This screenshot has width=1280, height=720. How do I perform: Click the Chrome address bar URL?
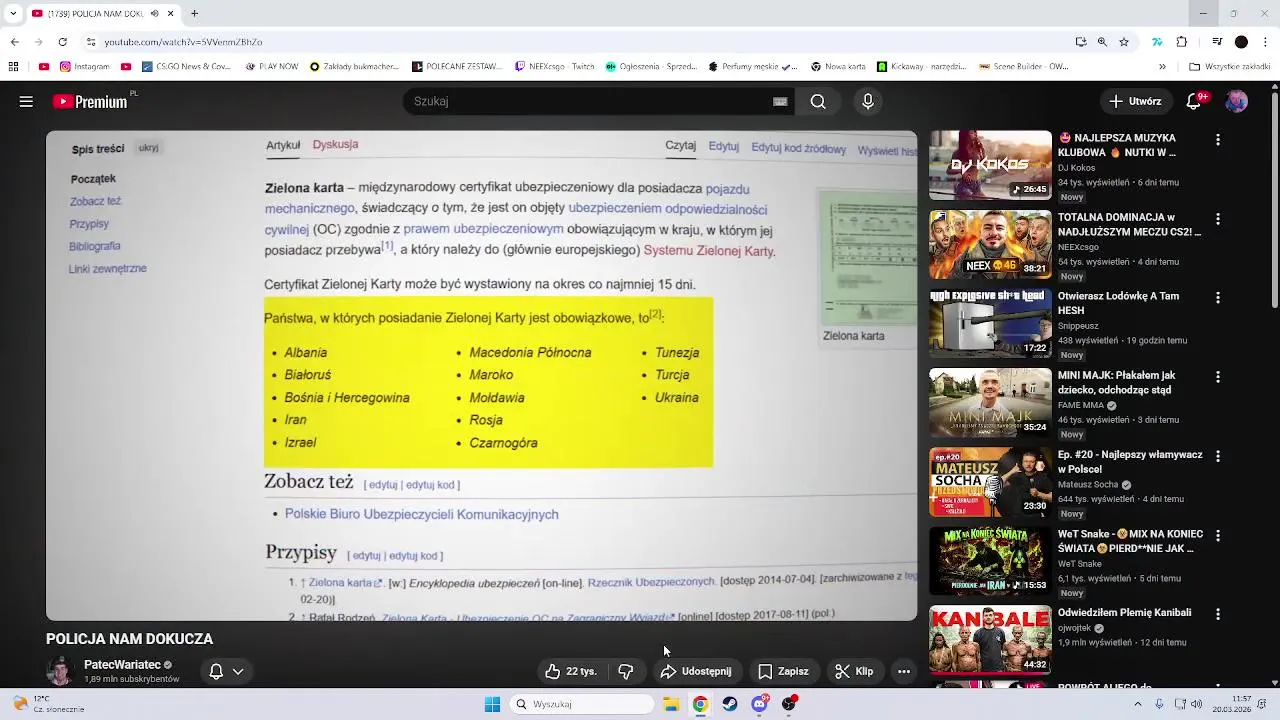pos(184,42)
